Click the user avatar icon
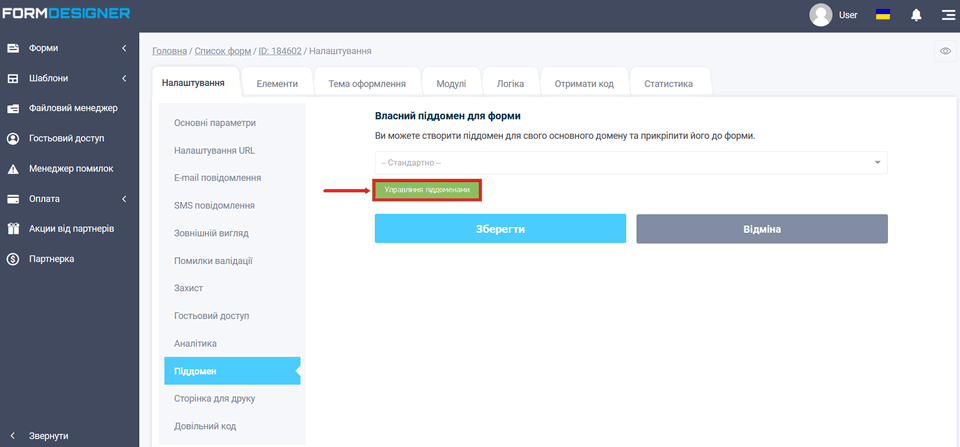Image resolution: width=960 pixels, height=447 pixels. click(821, 15)
